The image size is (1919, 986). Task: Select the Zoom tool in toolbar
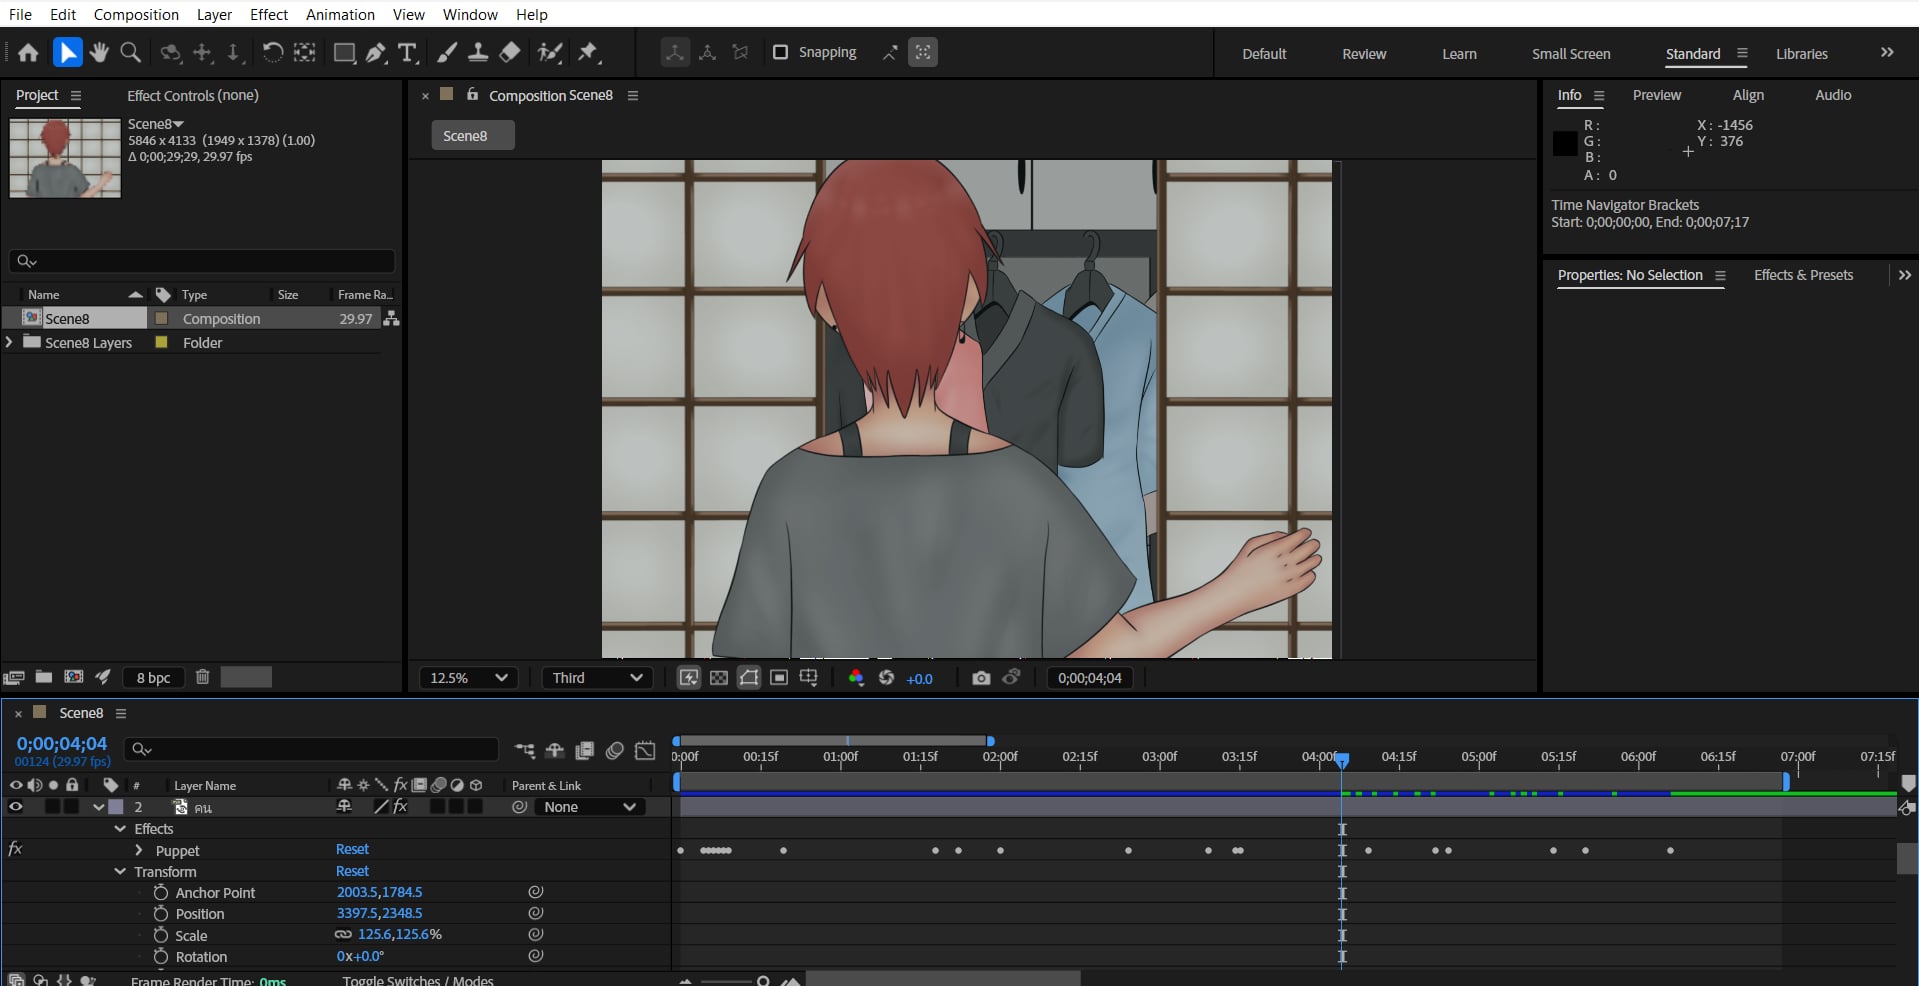point(130,53)
